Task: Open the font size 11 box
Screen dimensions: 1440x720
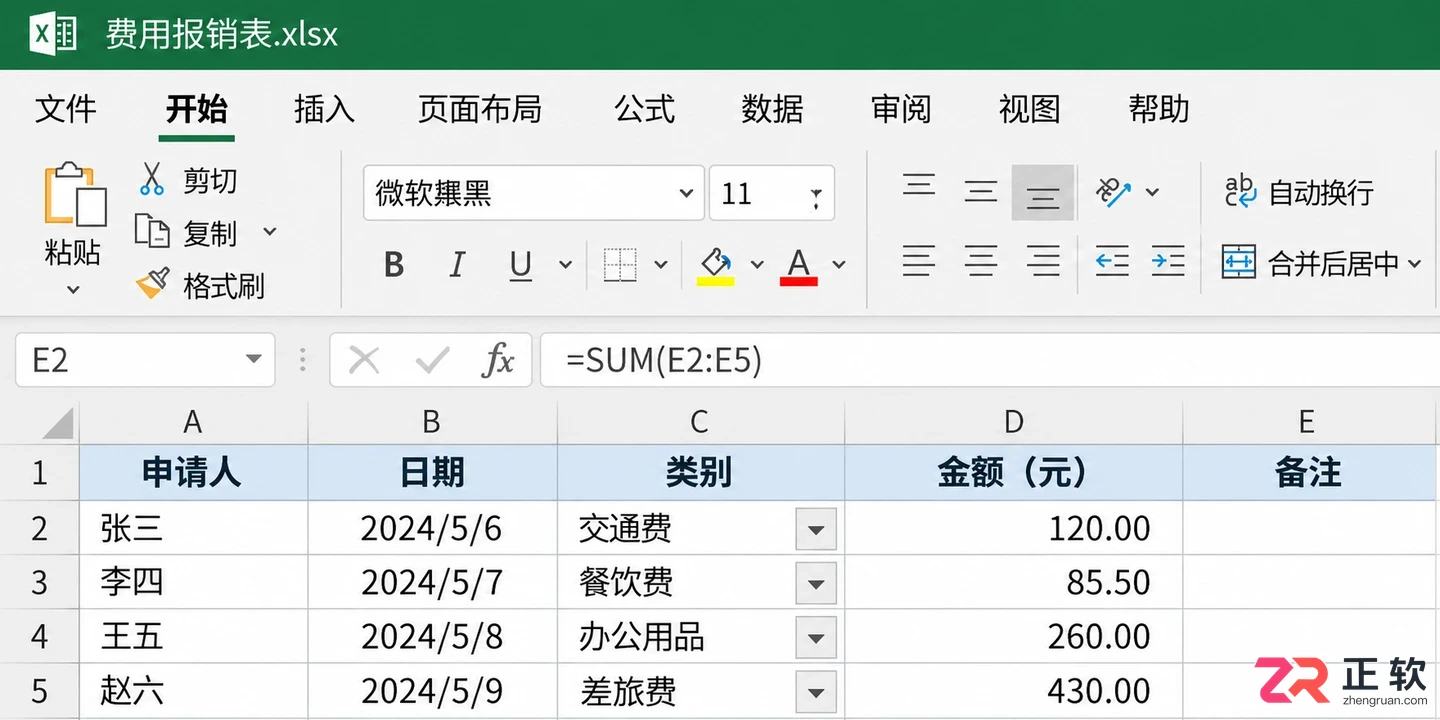Action: (771, 193)
